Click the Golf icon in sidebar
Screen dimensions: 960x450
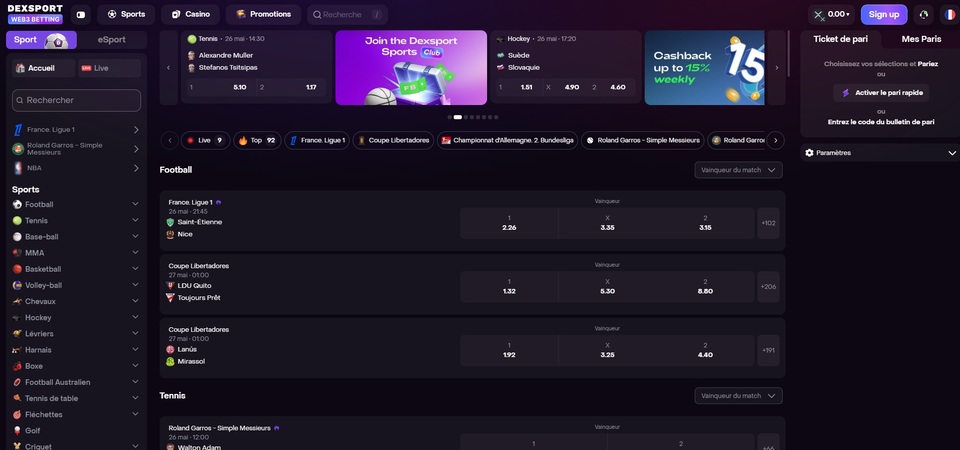pos(17,430)
